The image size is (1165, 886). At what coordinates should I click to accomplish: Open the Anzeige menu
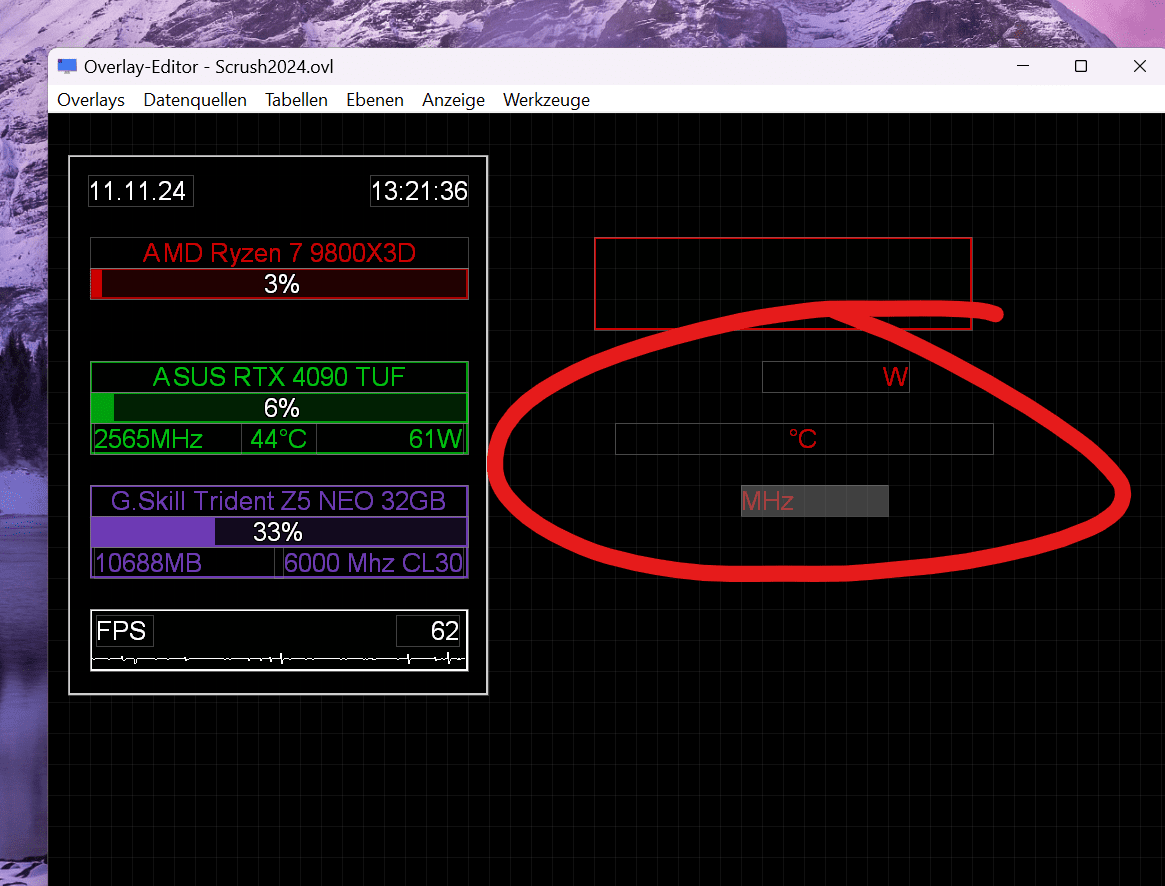click(x=453, y=100)
